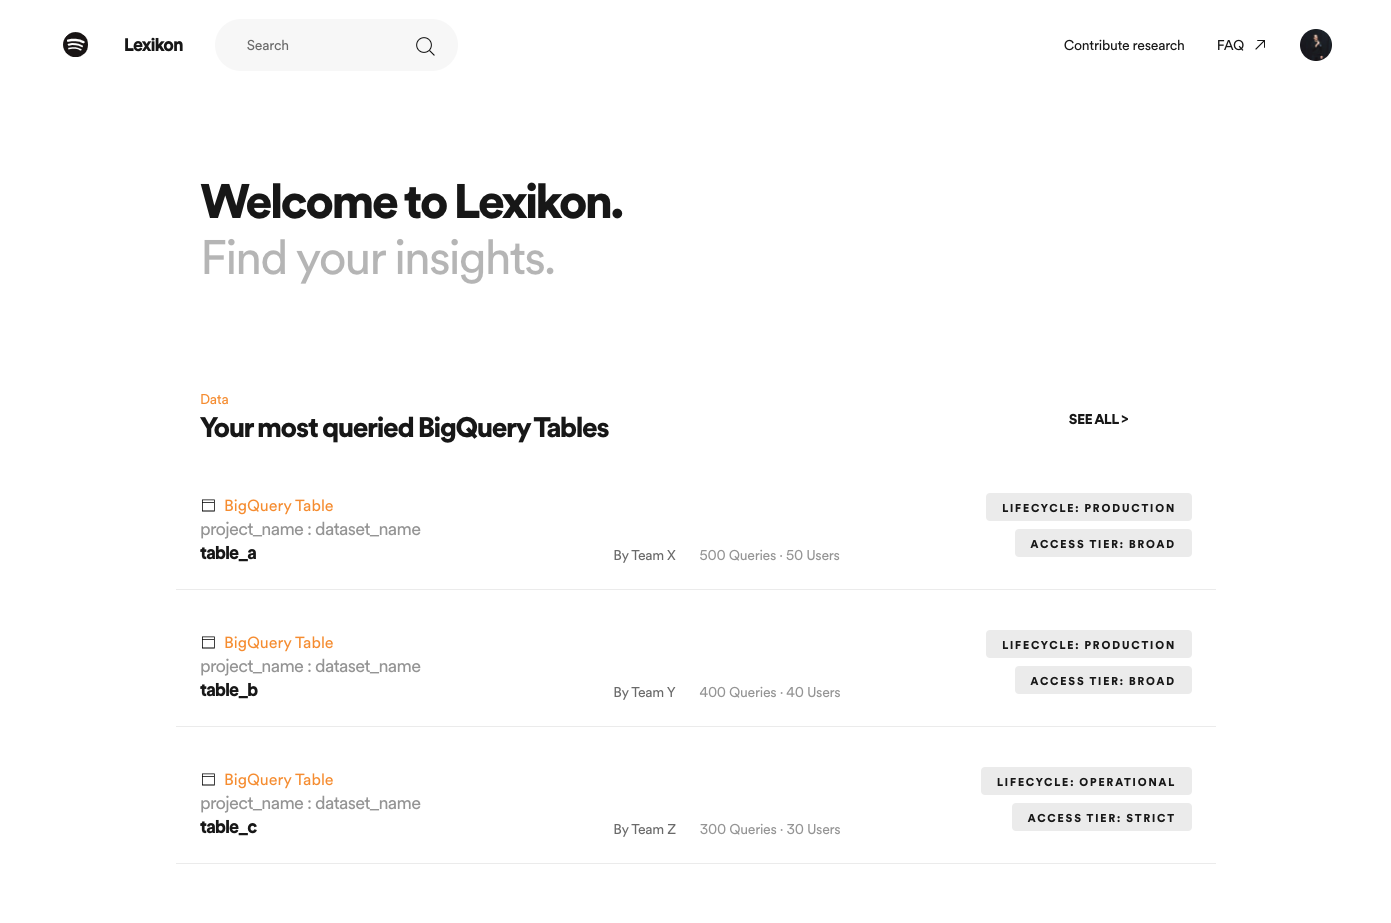Viewport: 1391px width, 923px height.
Task: Open the FAQ link
Action: [1230, 45]
